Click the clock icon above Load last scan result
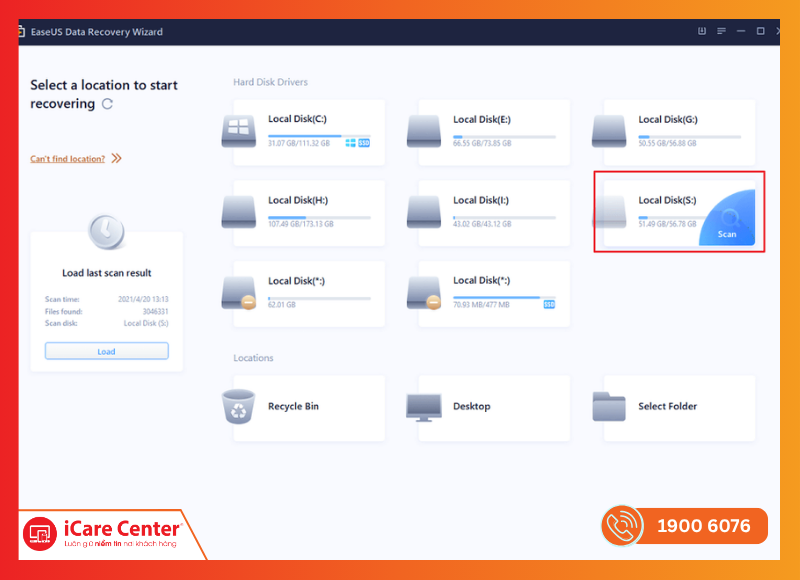 point(106,232)
